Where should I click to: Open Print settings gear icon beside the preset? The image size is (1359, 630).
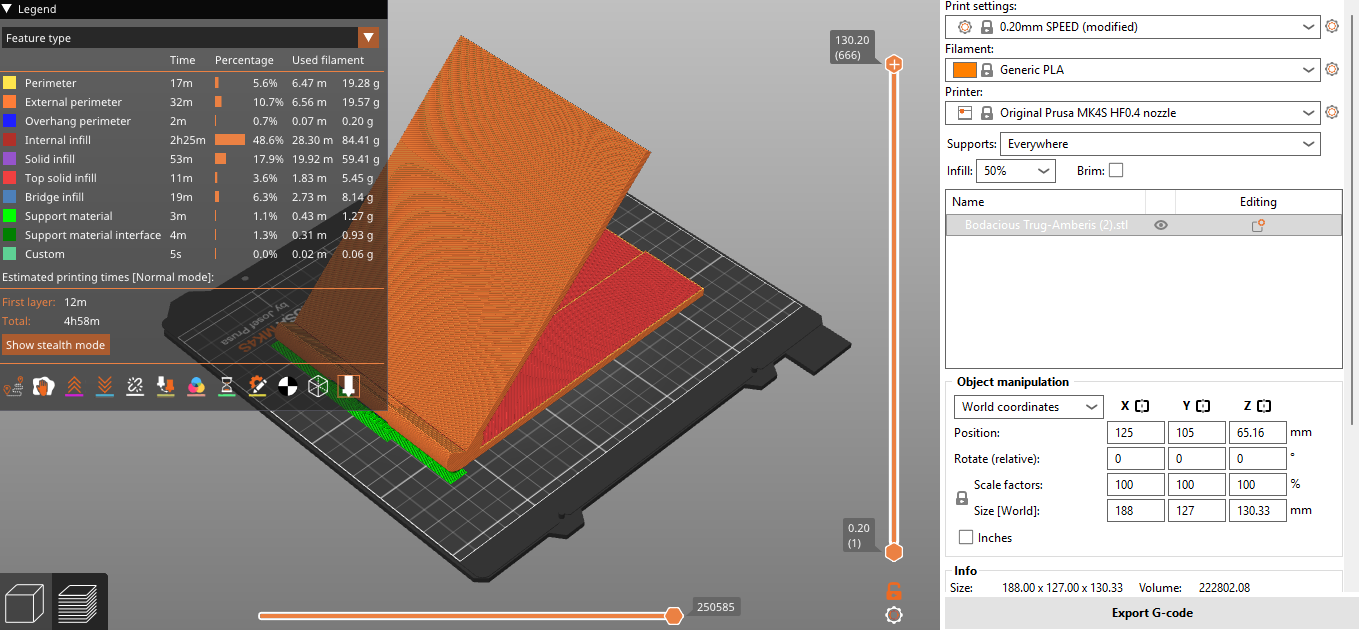click(1331, 27)
